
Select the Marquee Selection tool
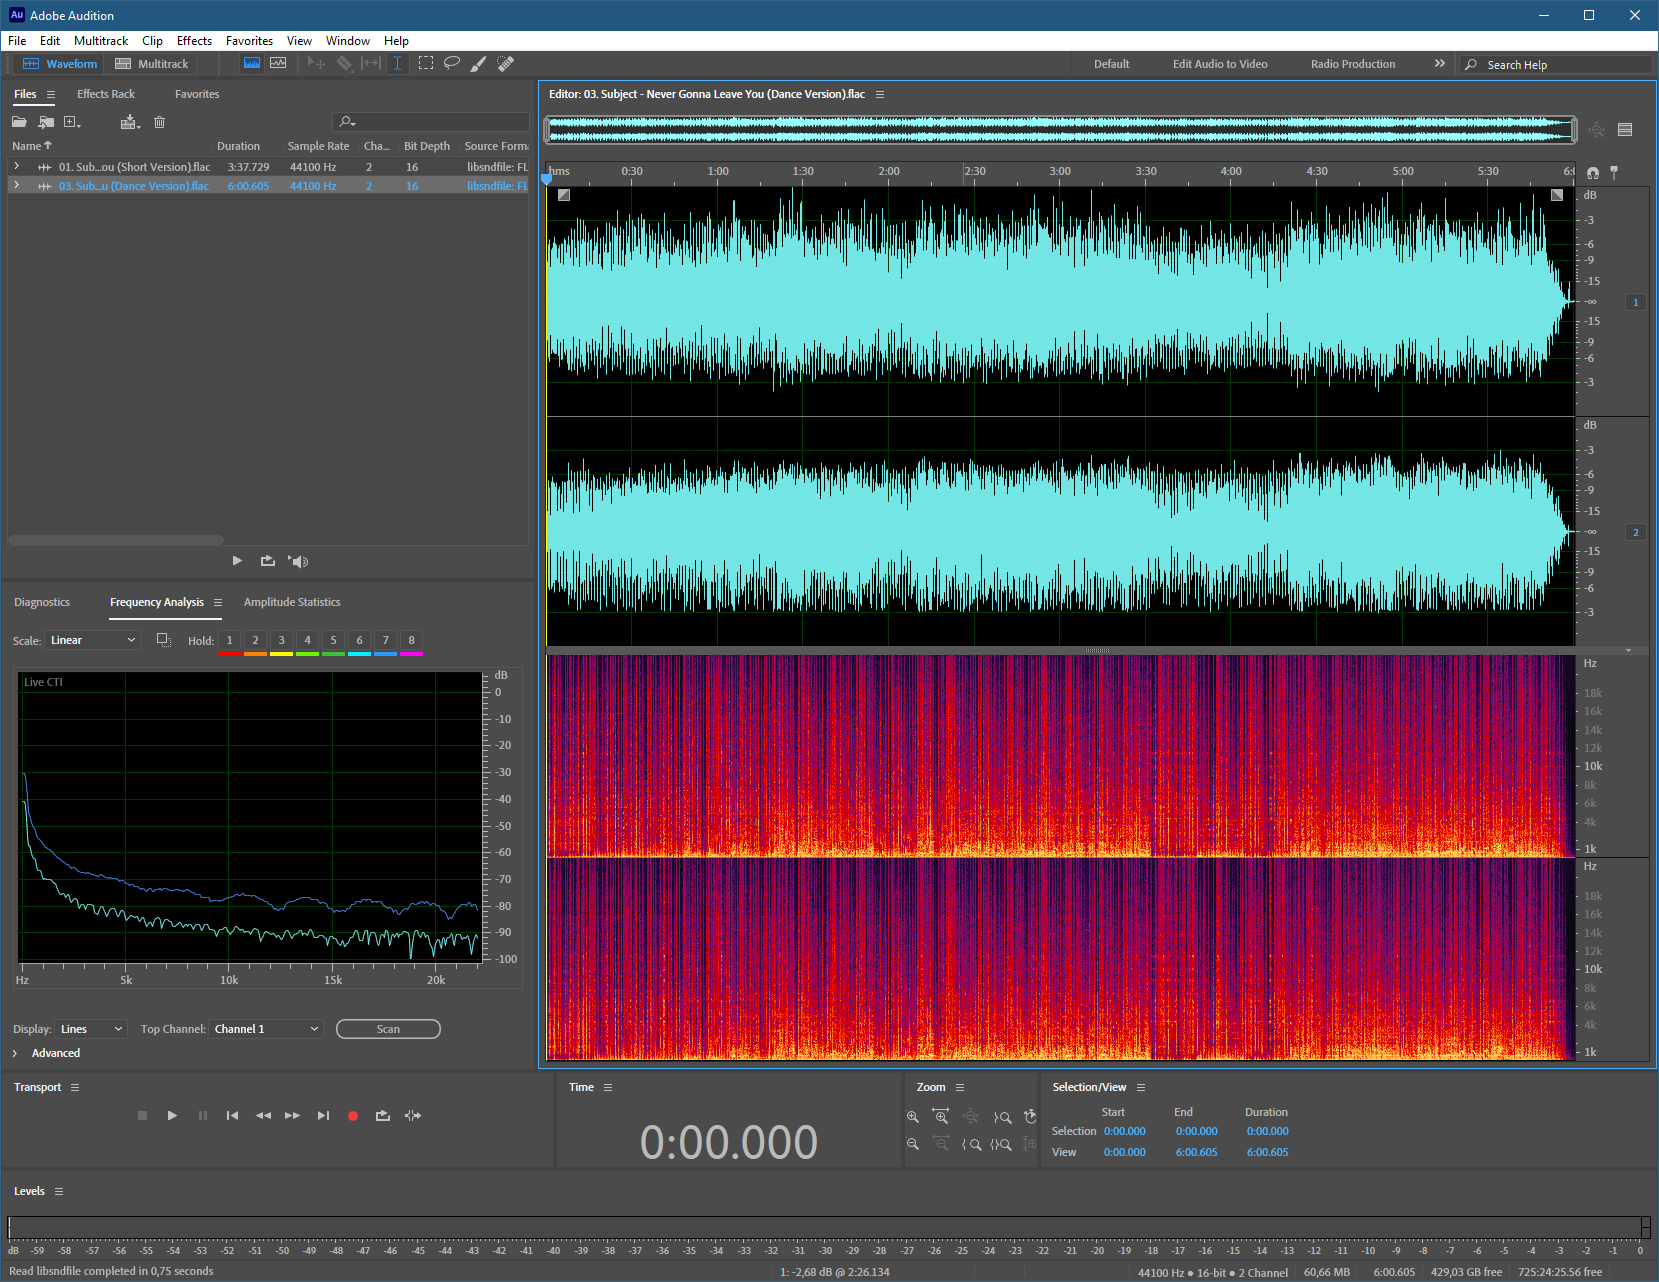click(426, 63)
